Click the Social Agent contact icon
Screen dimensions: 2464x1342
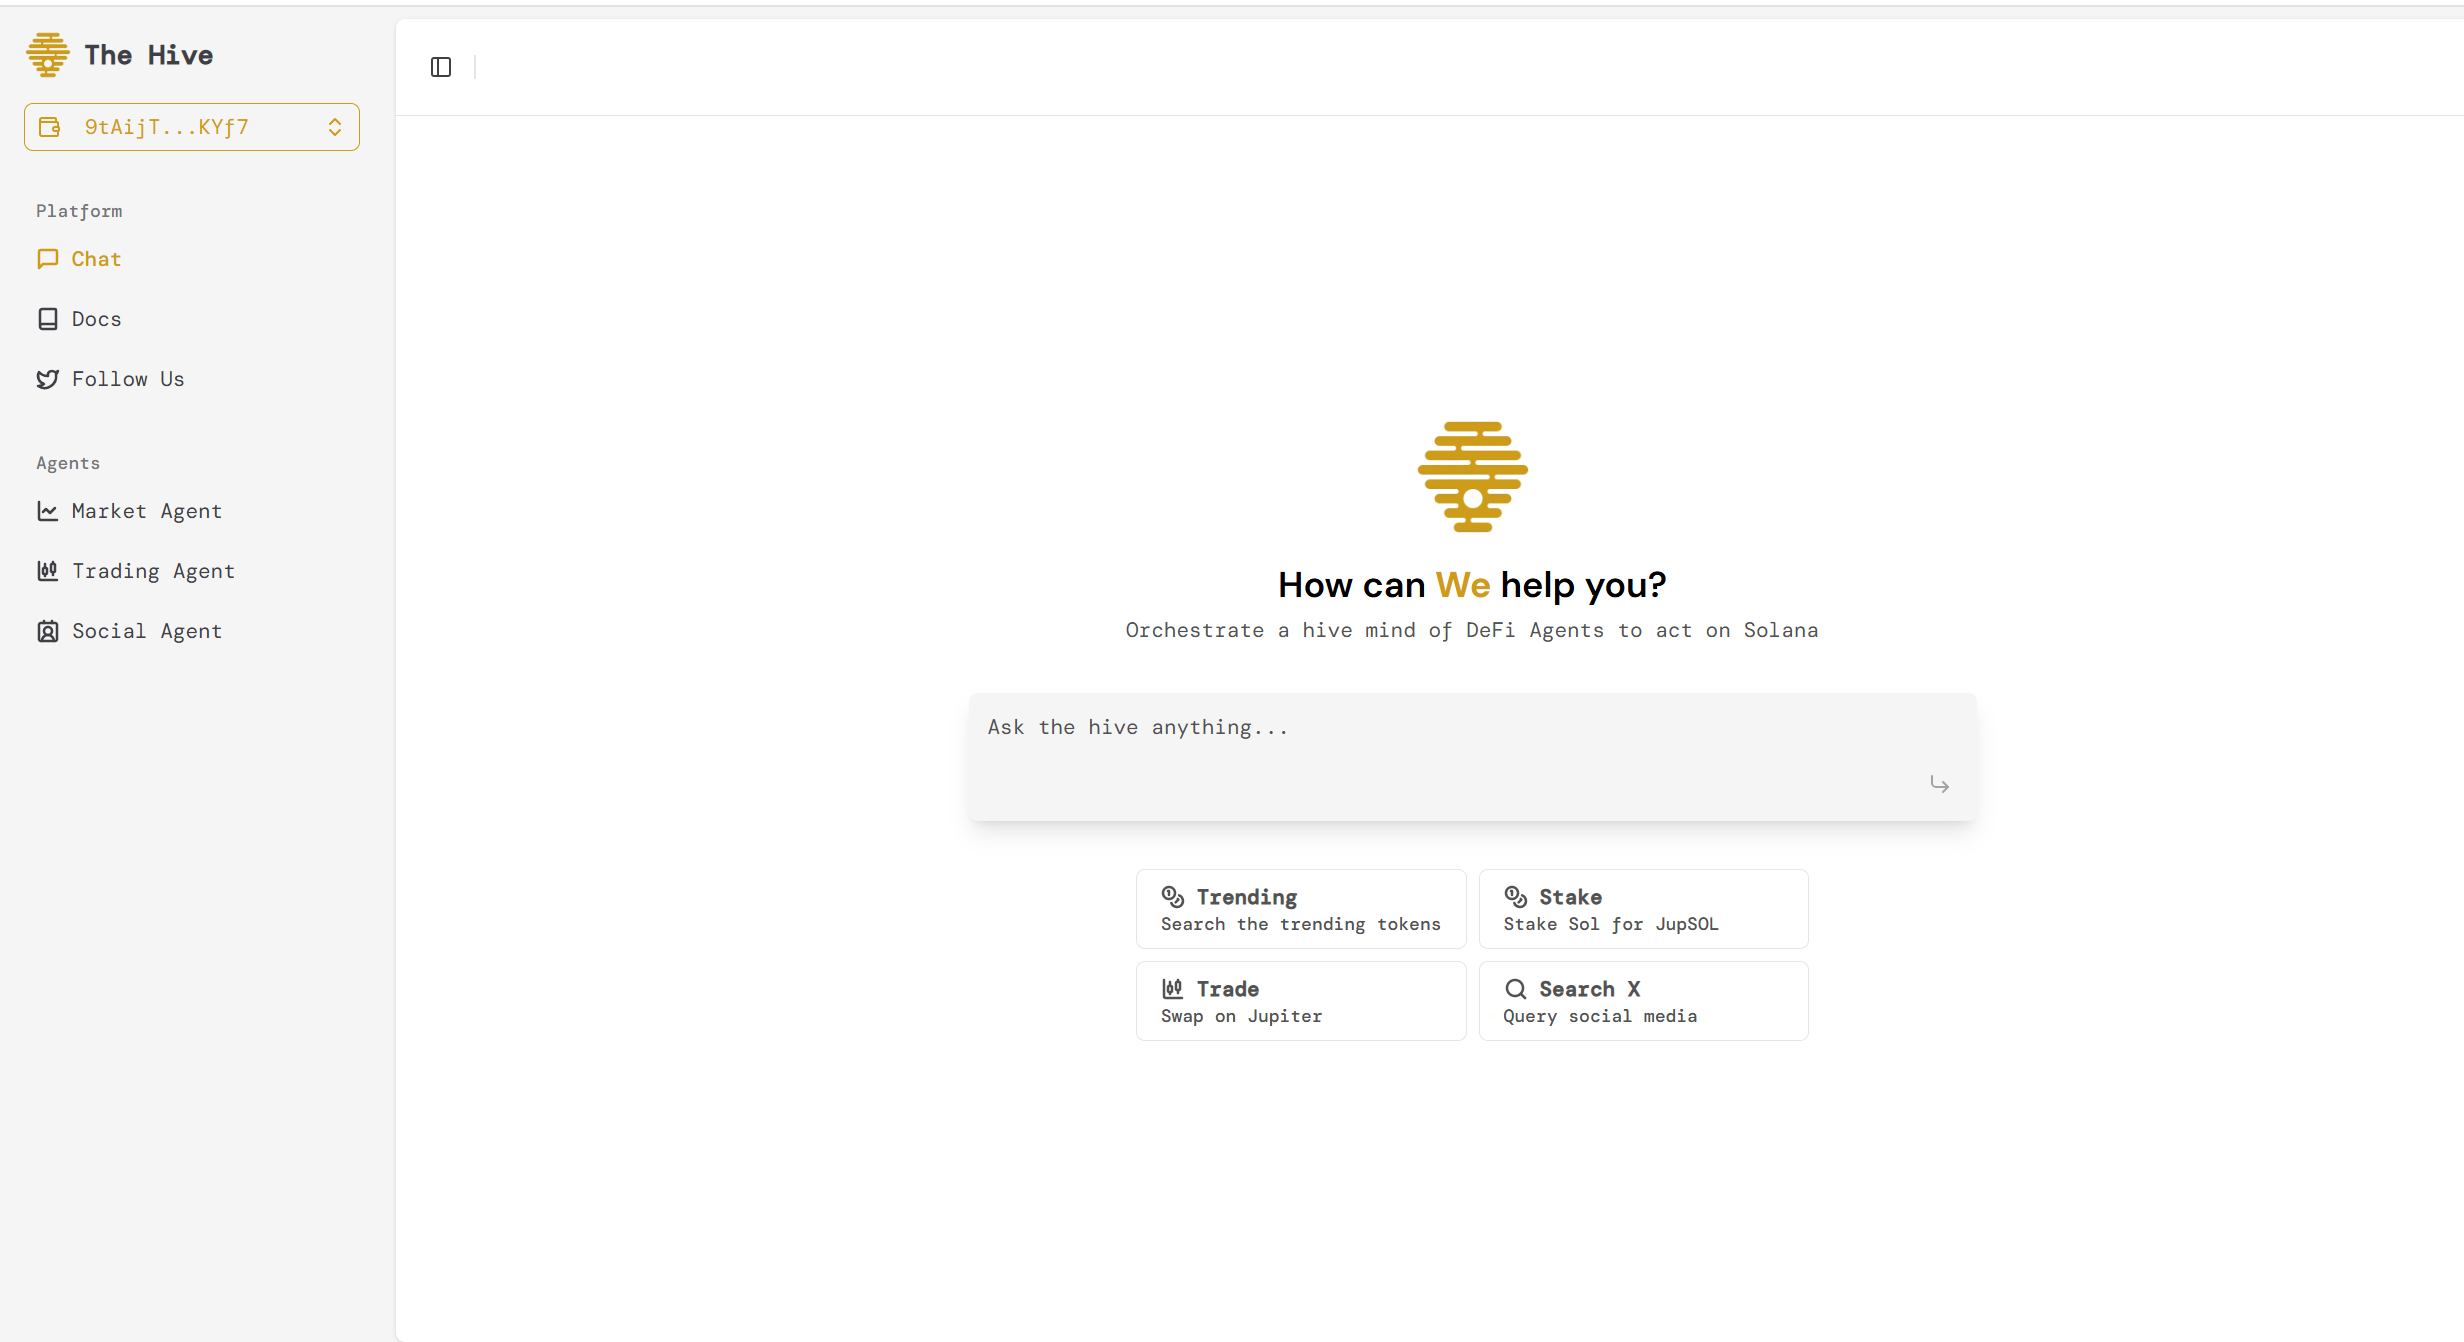click(47, 631)
